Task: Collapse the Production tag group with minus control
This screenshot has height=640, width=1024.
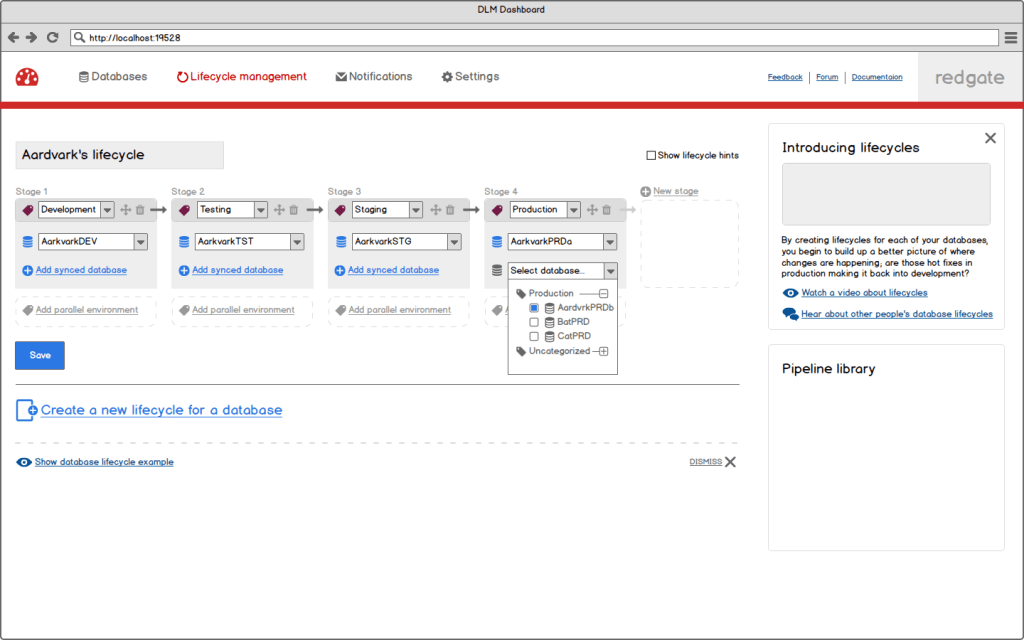Action: pyautogui.click(x=603, y=293)
